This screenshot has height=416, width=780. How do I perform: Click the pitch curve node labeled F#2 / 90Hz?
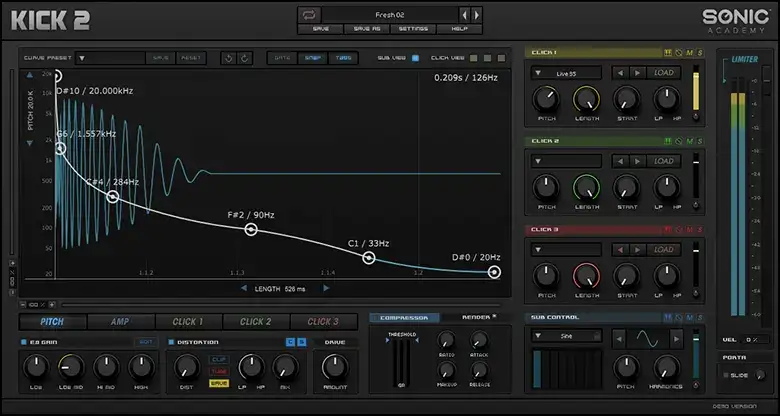(x=251, y=229)
